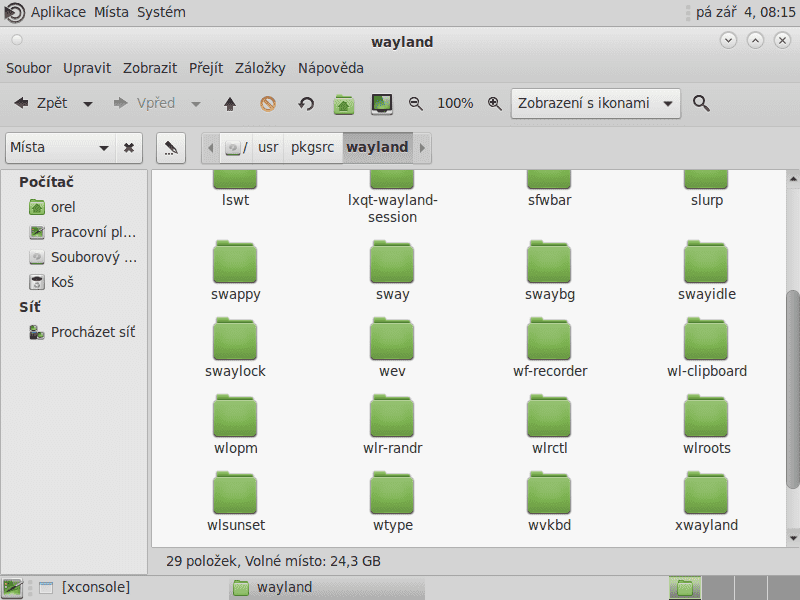
Task: Expand the Zpět history dropdown arrow
Action: [x=88, y=104]
